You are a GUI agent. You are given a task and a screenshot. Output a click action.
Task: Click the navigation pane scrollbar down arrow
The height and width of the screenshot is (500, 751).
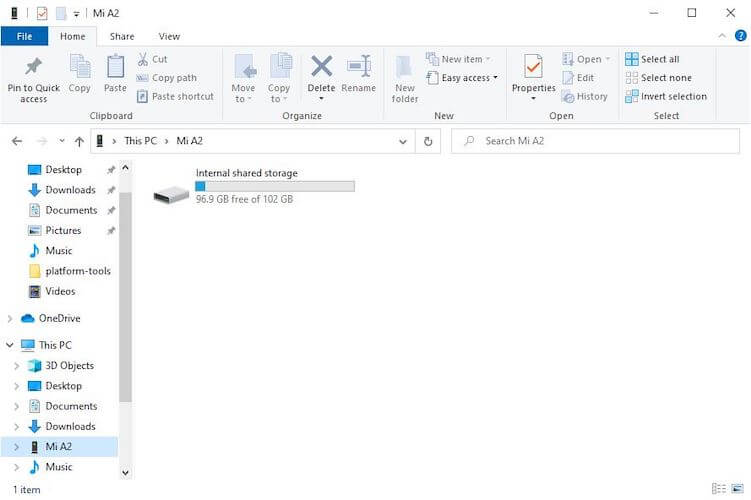point(125,473)
